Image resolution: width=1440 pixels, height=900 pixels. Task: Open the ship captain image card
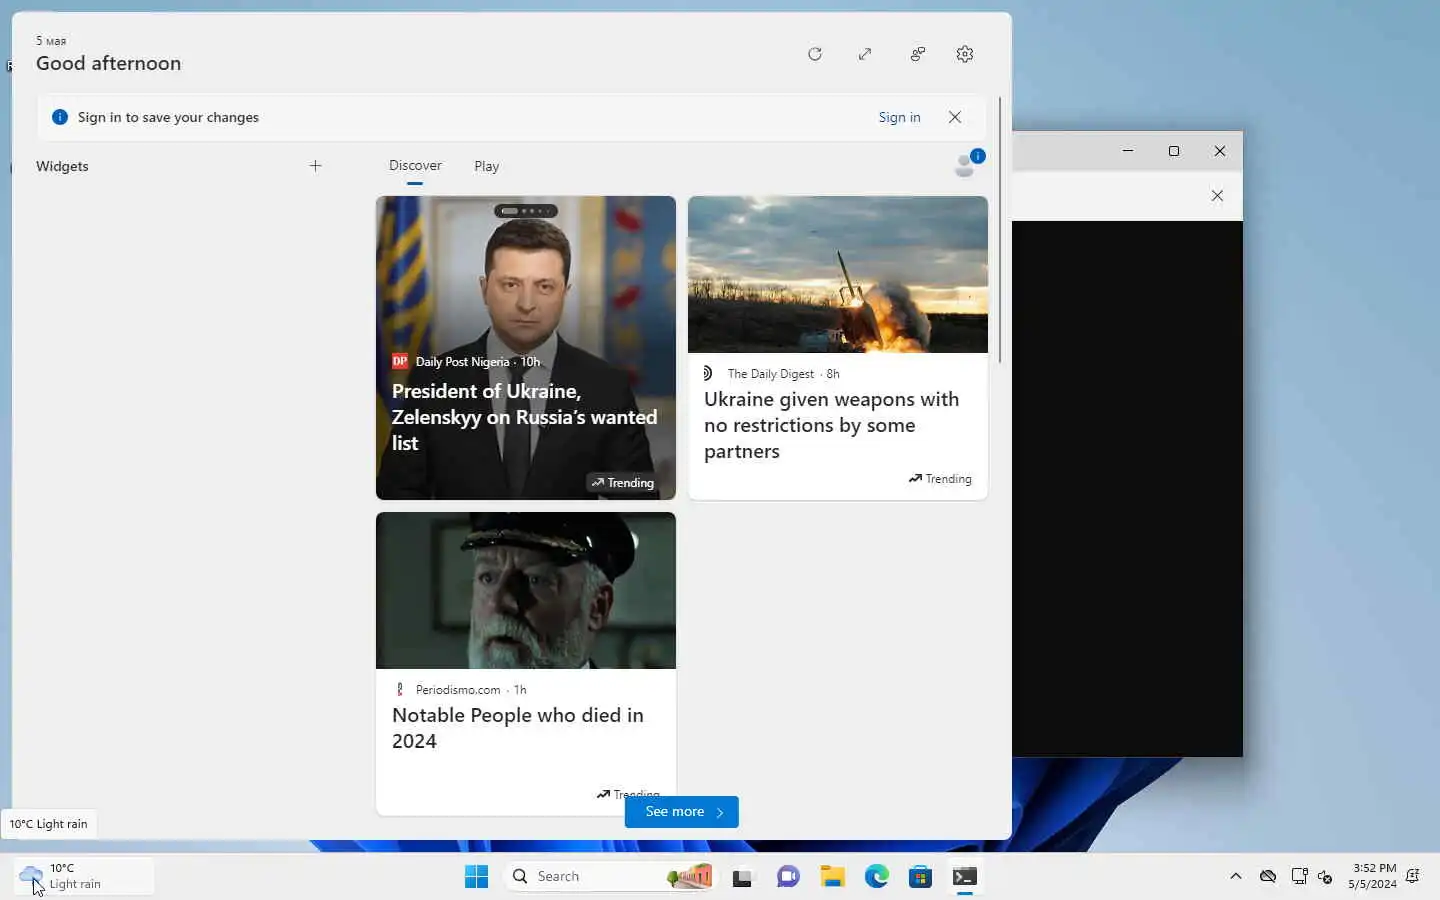point(526,590)
